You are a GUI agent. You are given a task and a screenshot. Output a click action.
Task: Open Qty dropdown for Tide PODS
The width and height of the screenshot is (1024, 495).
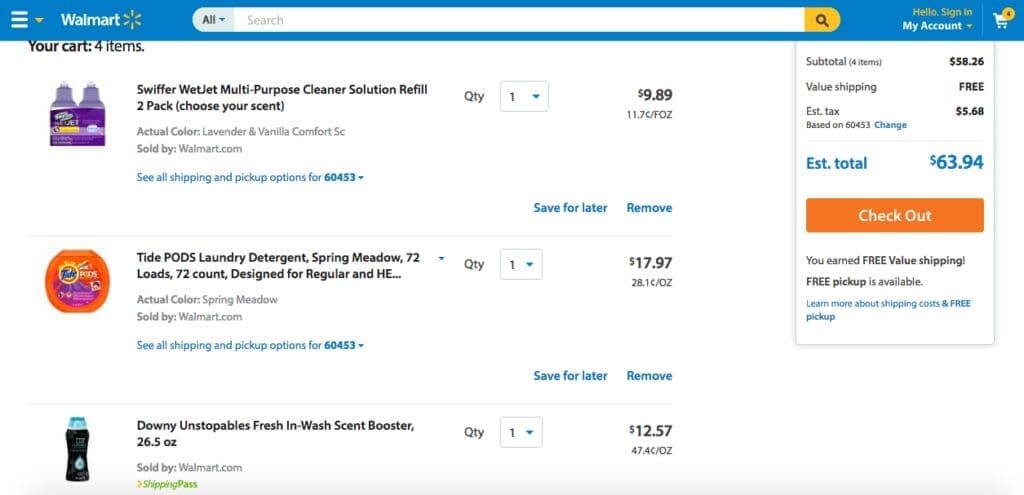[x=521, y=265]
